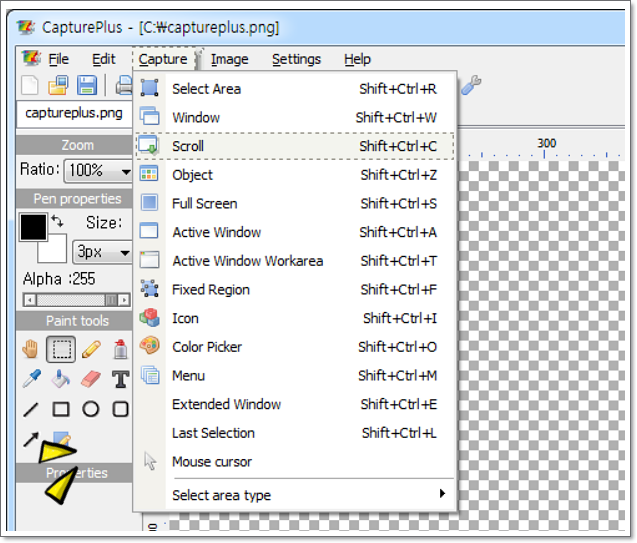Click the wrench settings toolbar icon
The image size is (637, 543).
pyautogui.click(x=471, y=85)
